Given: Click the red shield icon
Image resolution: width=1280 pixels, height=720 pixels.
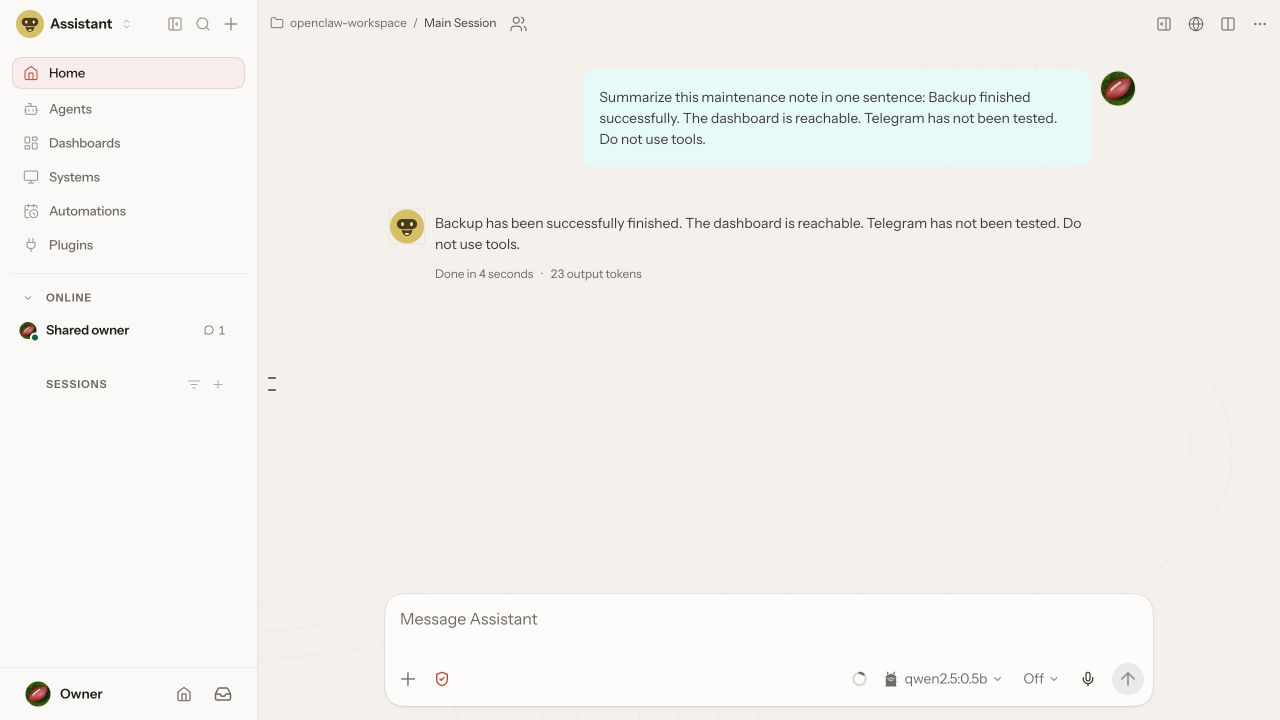Looking at the screenshot, I should tap(442, 679).
